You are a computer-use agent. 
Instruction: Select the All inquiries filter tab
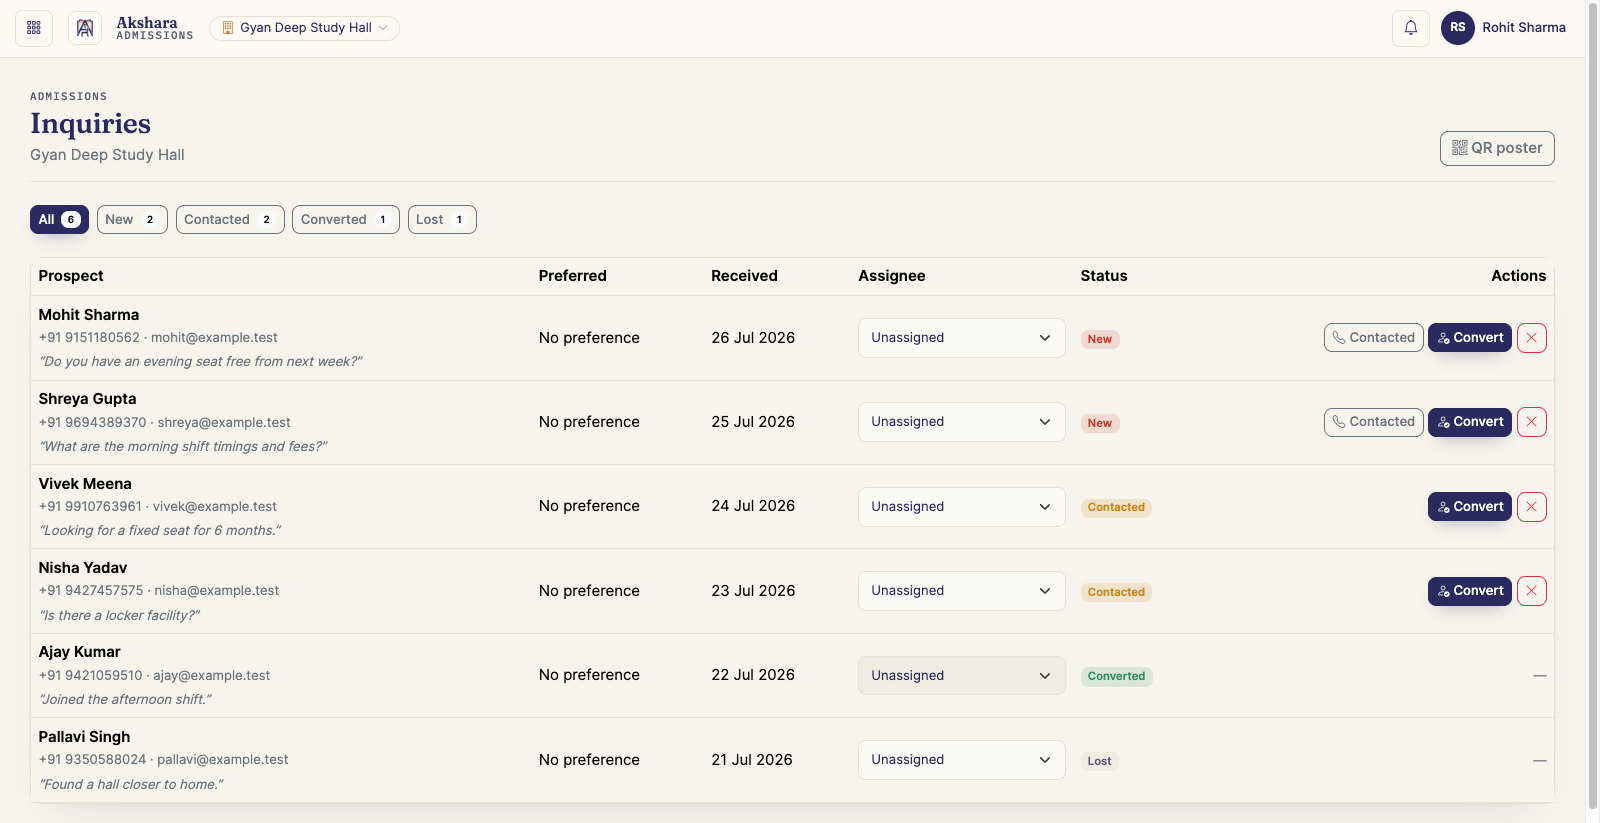59,219
